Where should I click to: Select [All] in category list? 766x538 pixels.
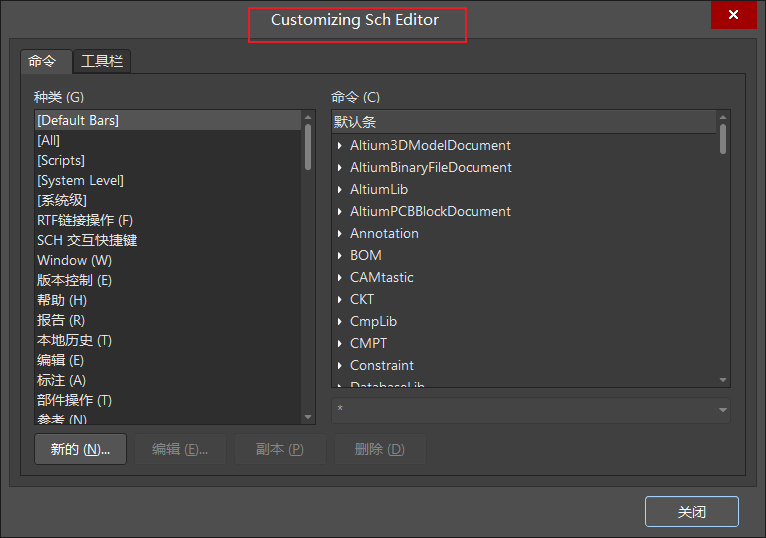click(x=169, y=140)
